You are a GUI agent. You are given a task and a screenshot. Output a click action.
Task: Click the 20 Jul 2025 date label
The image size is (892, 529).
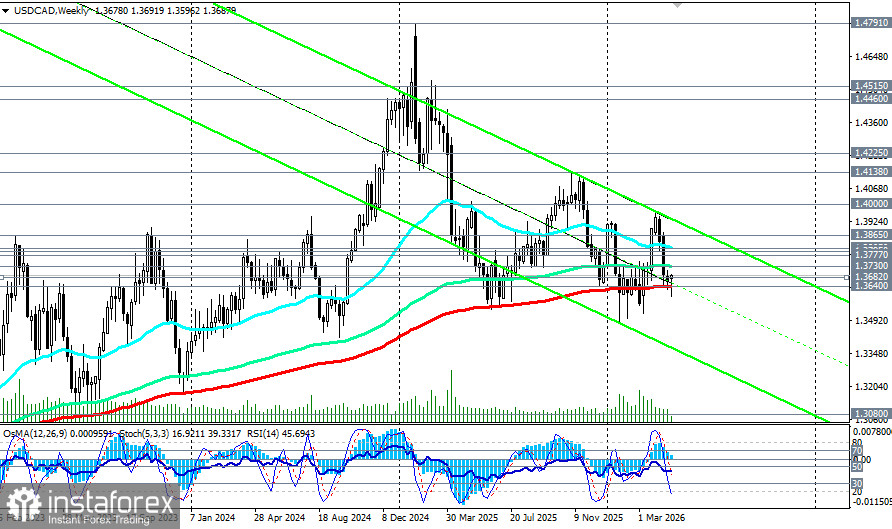[x=534, y=518]
